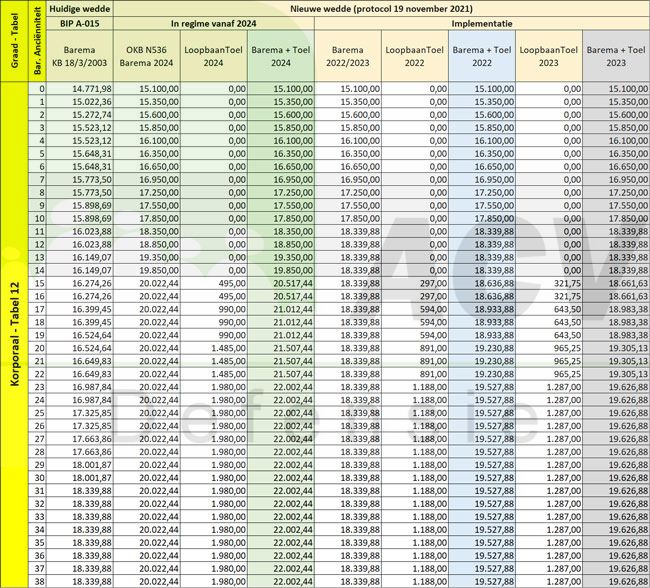This screenshot has width=650, height=588.
Task: Click anciënniteit row number 7
Action: pos(41,180)
